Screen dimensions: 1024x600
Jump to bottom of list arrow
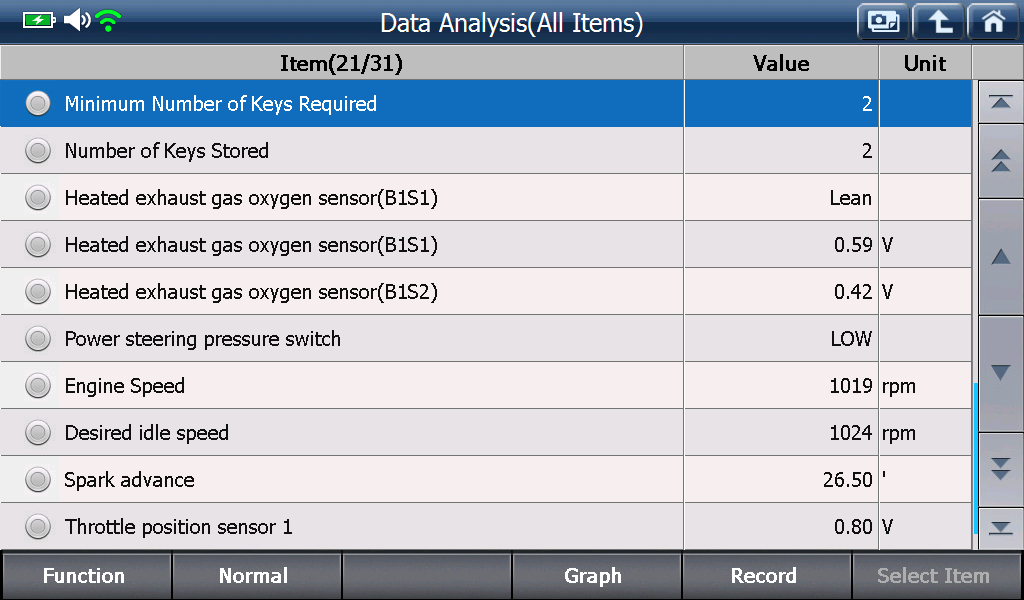pos(1000,528)
